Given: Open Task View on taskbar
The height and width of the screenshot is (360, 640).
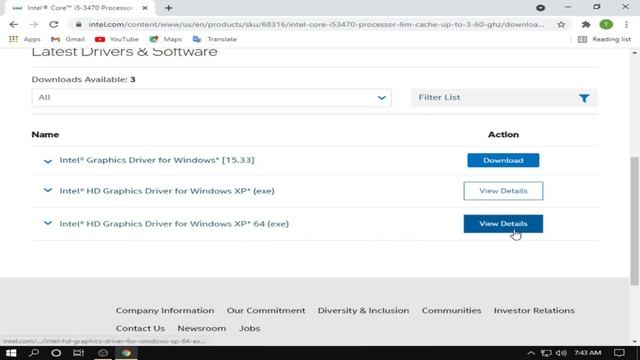Looking at the screenshot, I should click(78, 353).
